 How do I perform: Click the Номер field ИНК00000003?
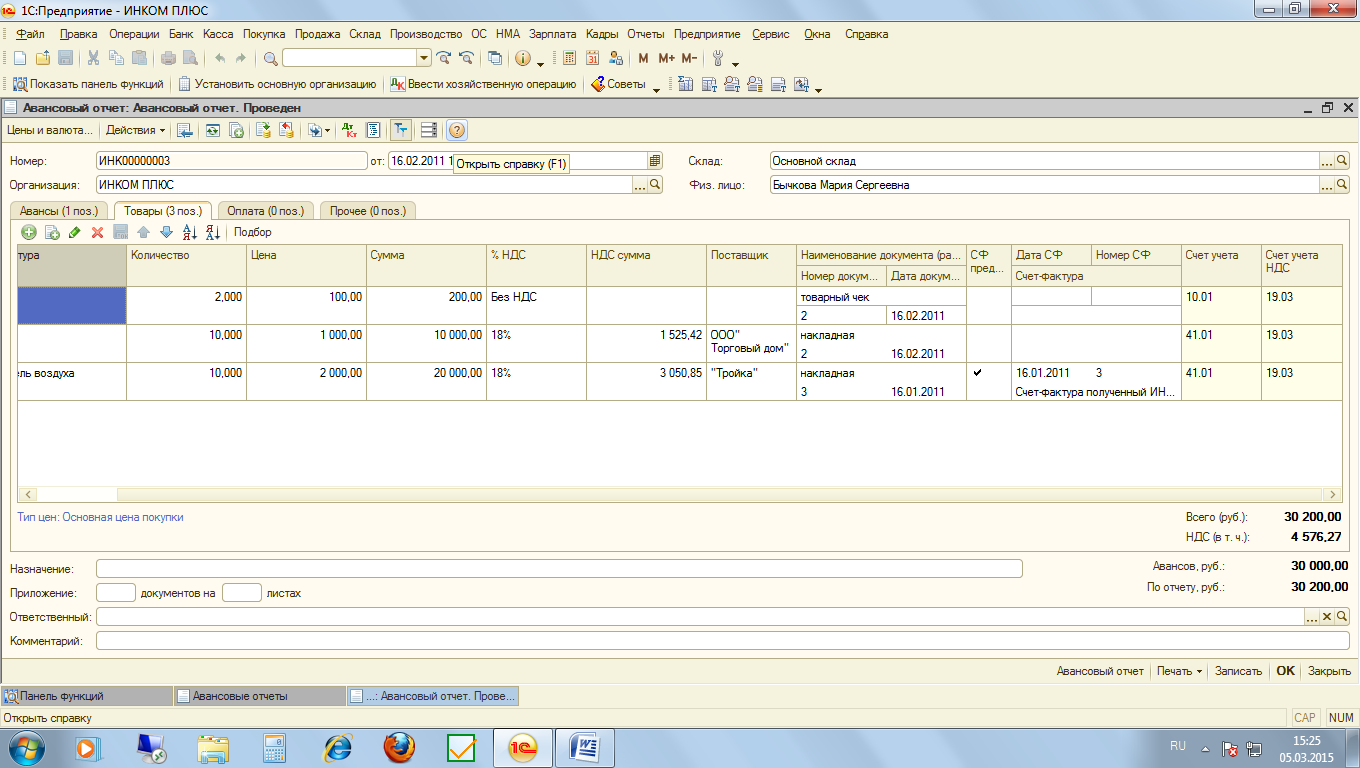232,160
